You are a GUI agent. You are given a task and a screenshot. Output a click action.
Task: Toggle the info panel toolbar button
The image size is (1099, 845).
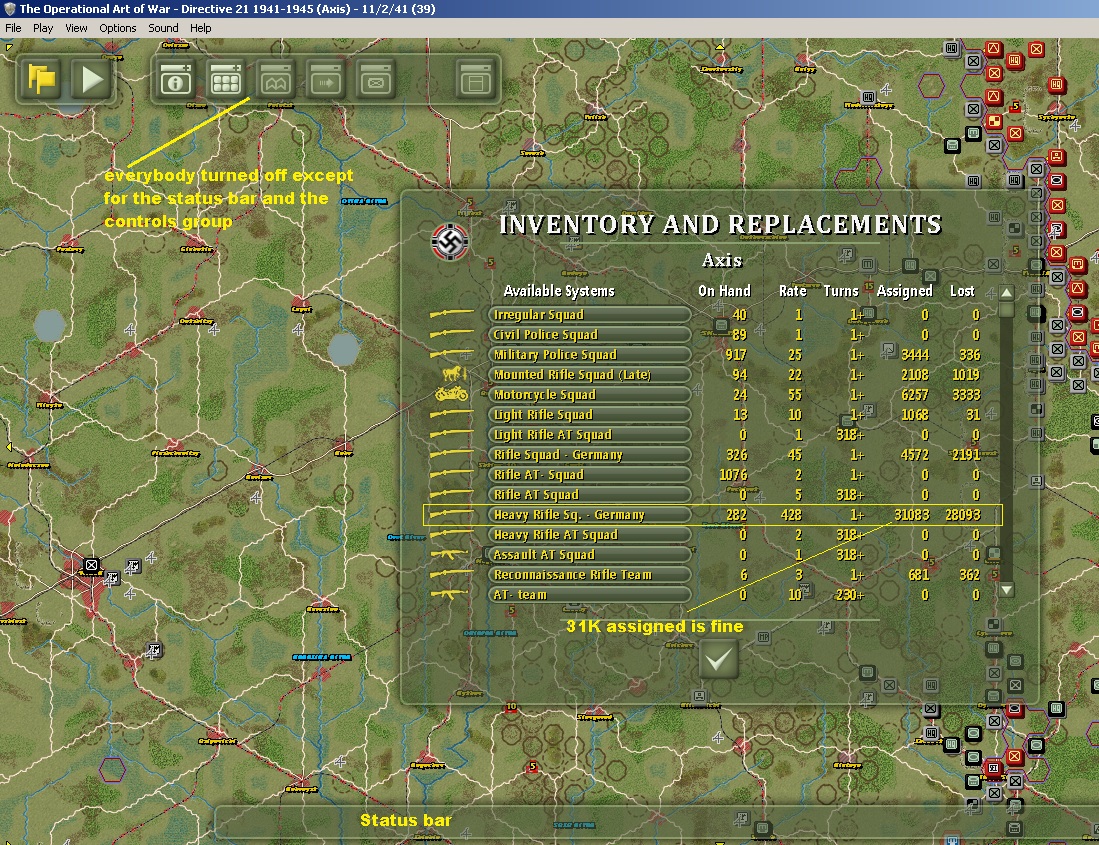coord(175,79)
